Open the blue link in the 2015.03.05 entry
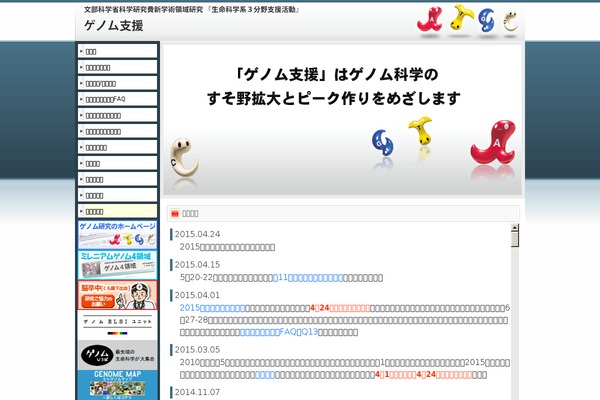The height and width of the screenshot is (400, 600). point(265,375)
